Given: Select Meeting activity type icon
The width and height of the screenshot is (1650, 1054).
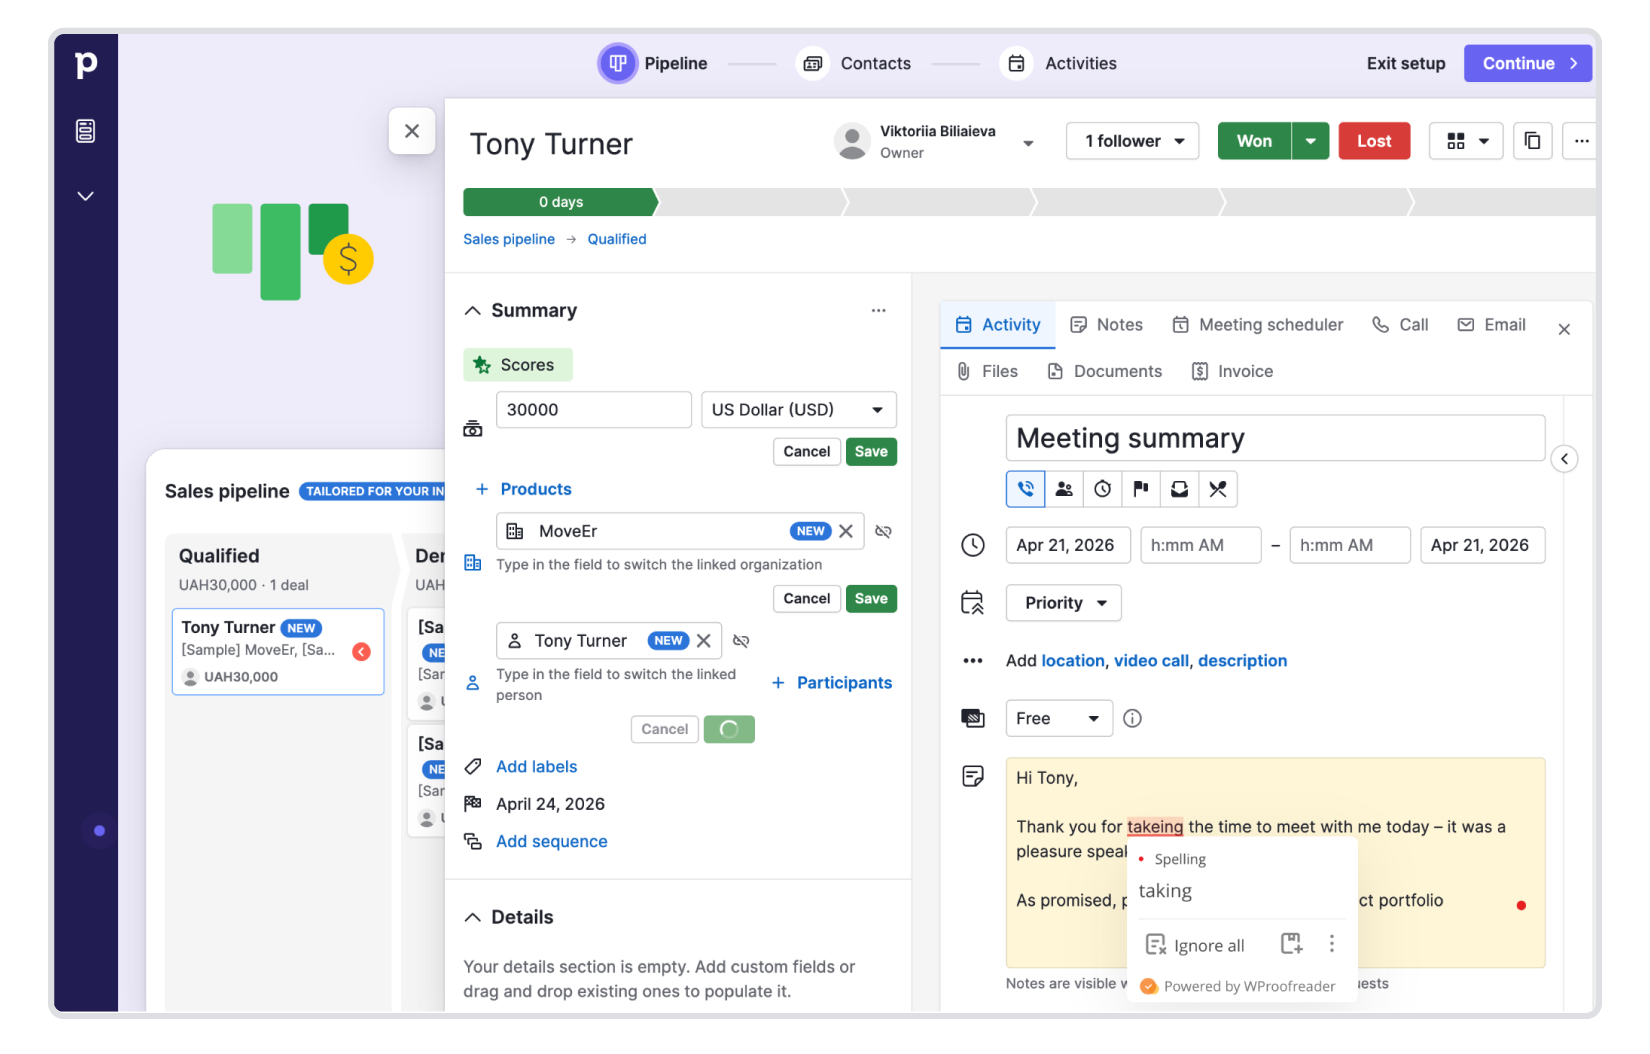Looking at the screenshot, I should (x=1064, y=489).
